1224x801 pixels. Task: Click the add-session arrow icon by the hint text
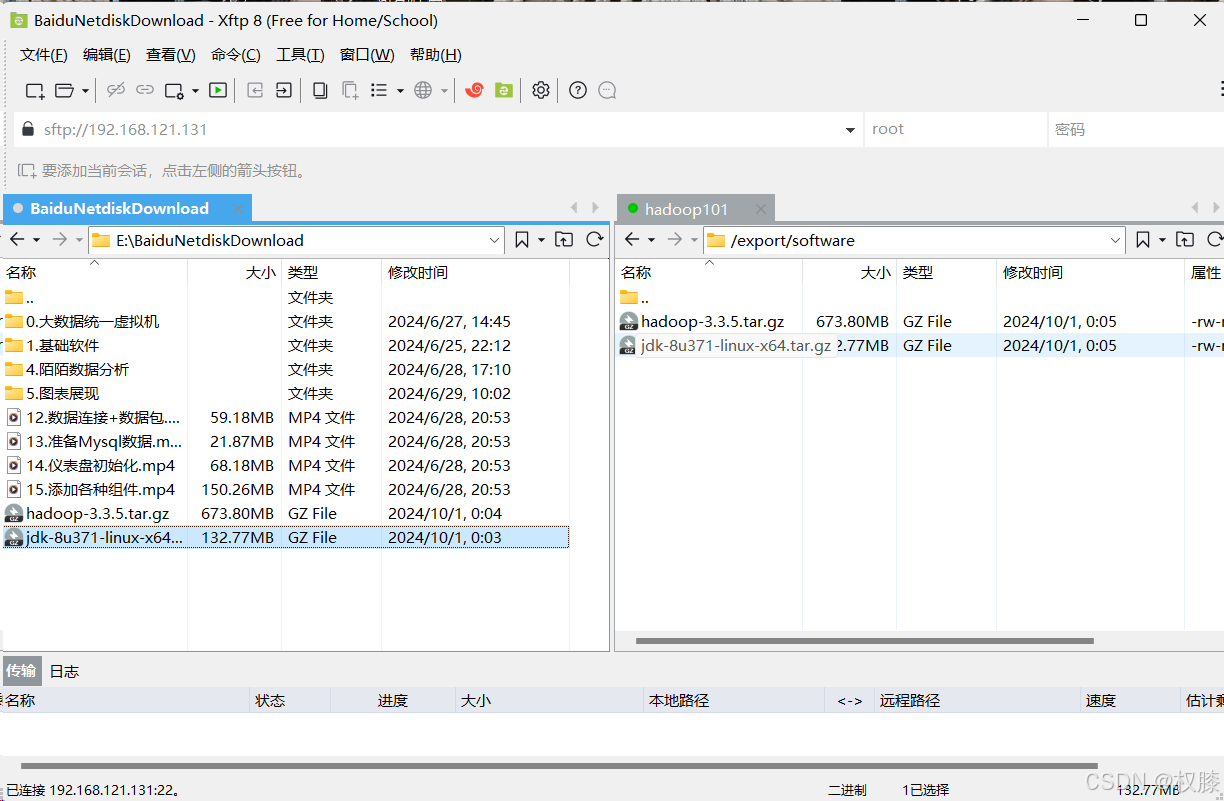(27, 171)
